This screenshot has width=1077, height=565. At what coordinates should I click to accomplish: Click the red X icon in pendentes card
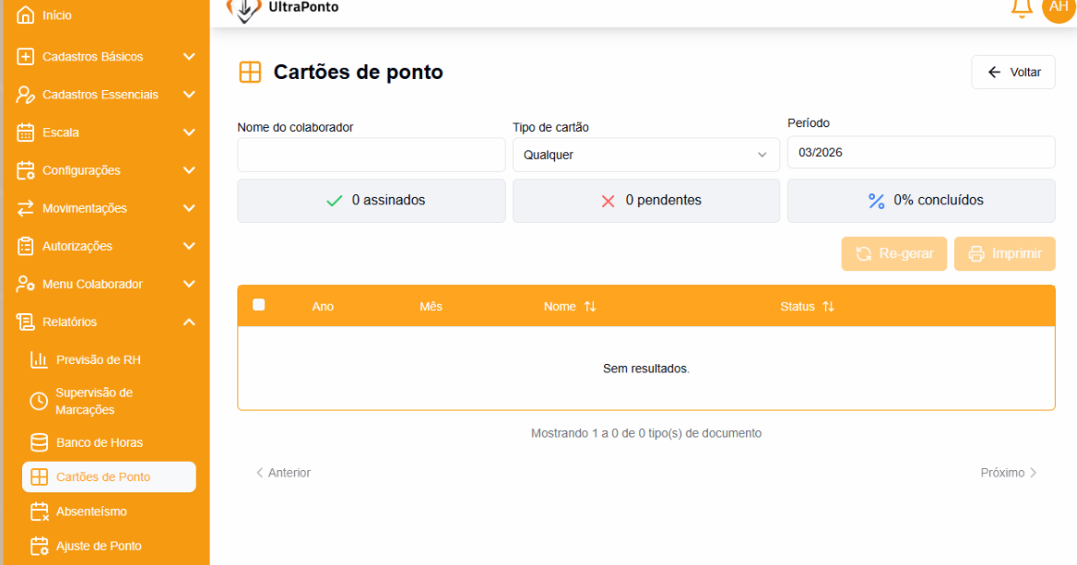click(x=608, y=201)
